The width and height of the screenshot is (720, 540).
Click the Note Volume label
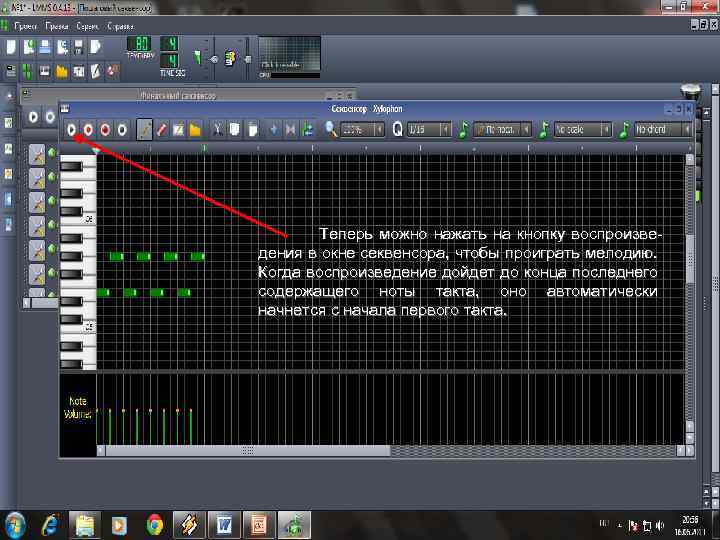pyautogui.click(x=78, y=408)
